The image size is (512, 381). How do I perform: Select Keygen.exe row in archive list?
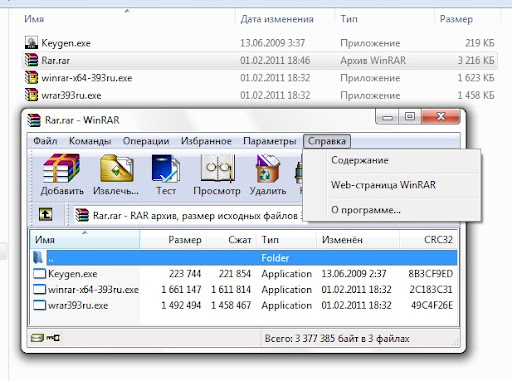[x=243, y=274]
